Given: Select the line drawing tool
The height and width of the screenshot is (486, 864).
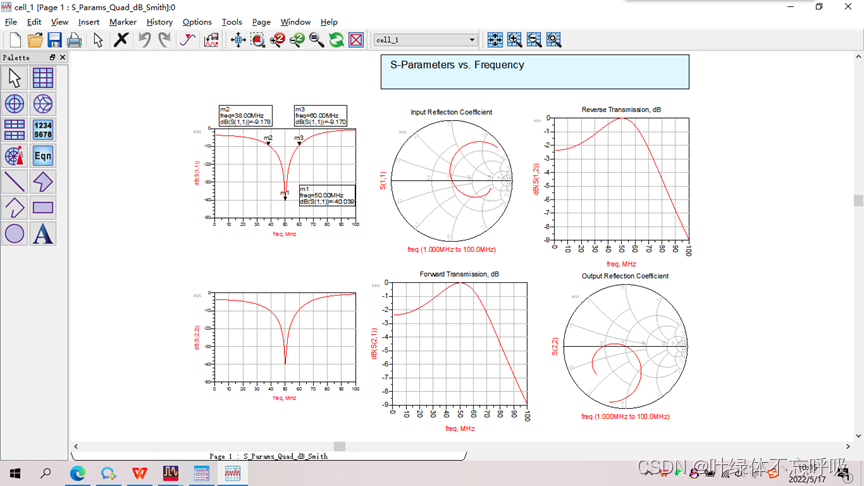Looking at the screenshot, I should click(14, 182).
